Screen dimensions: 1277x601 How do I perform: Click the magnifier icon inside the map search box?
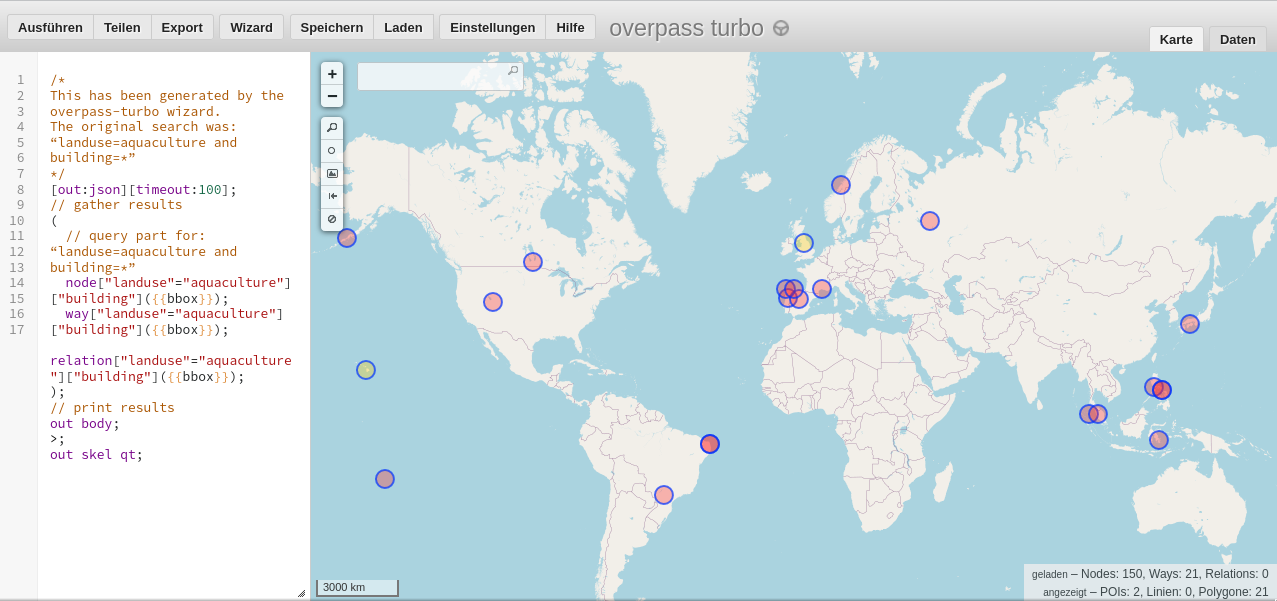pyautogui.click(x=513, y=71)
